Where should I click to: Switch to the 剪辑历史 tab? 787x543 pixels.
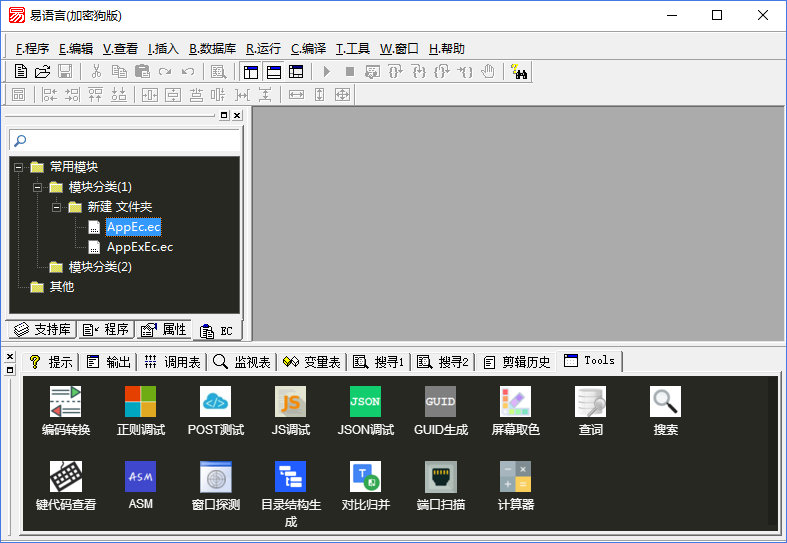516,362
